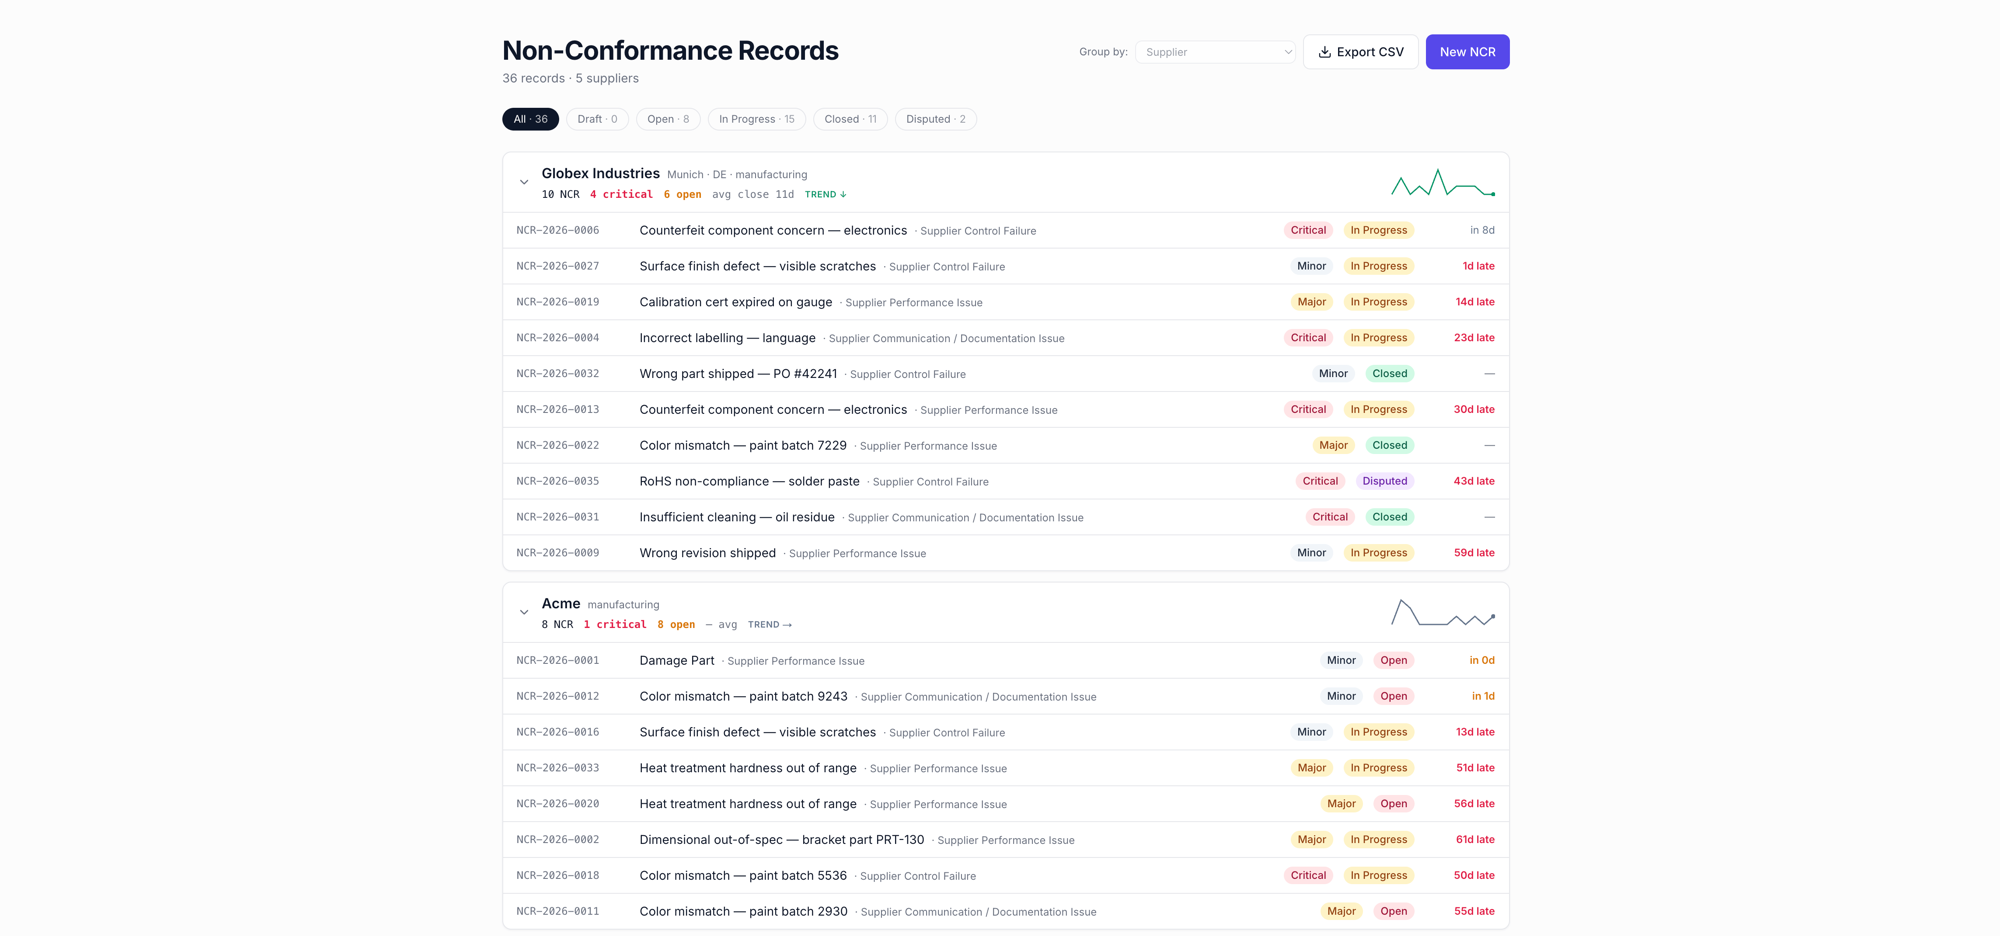Click the 61d late label
The width and height of the screenshot is (2000, 936).
pyautogui.click(x=1475, y=840)
